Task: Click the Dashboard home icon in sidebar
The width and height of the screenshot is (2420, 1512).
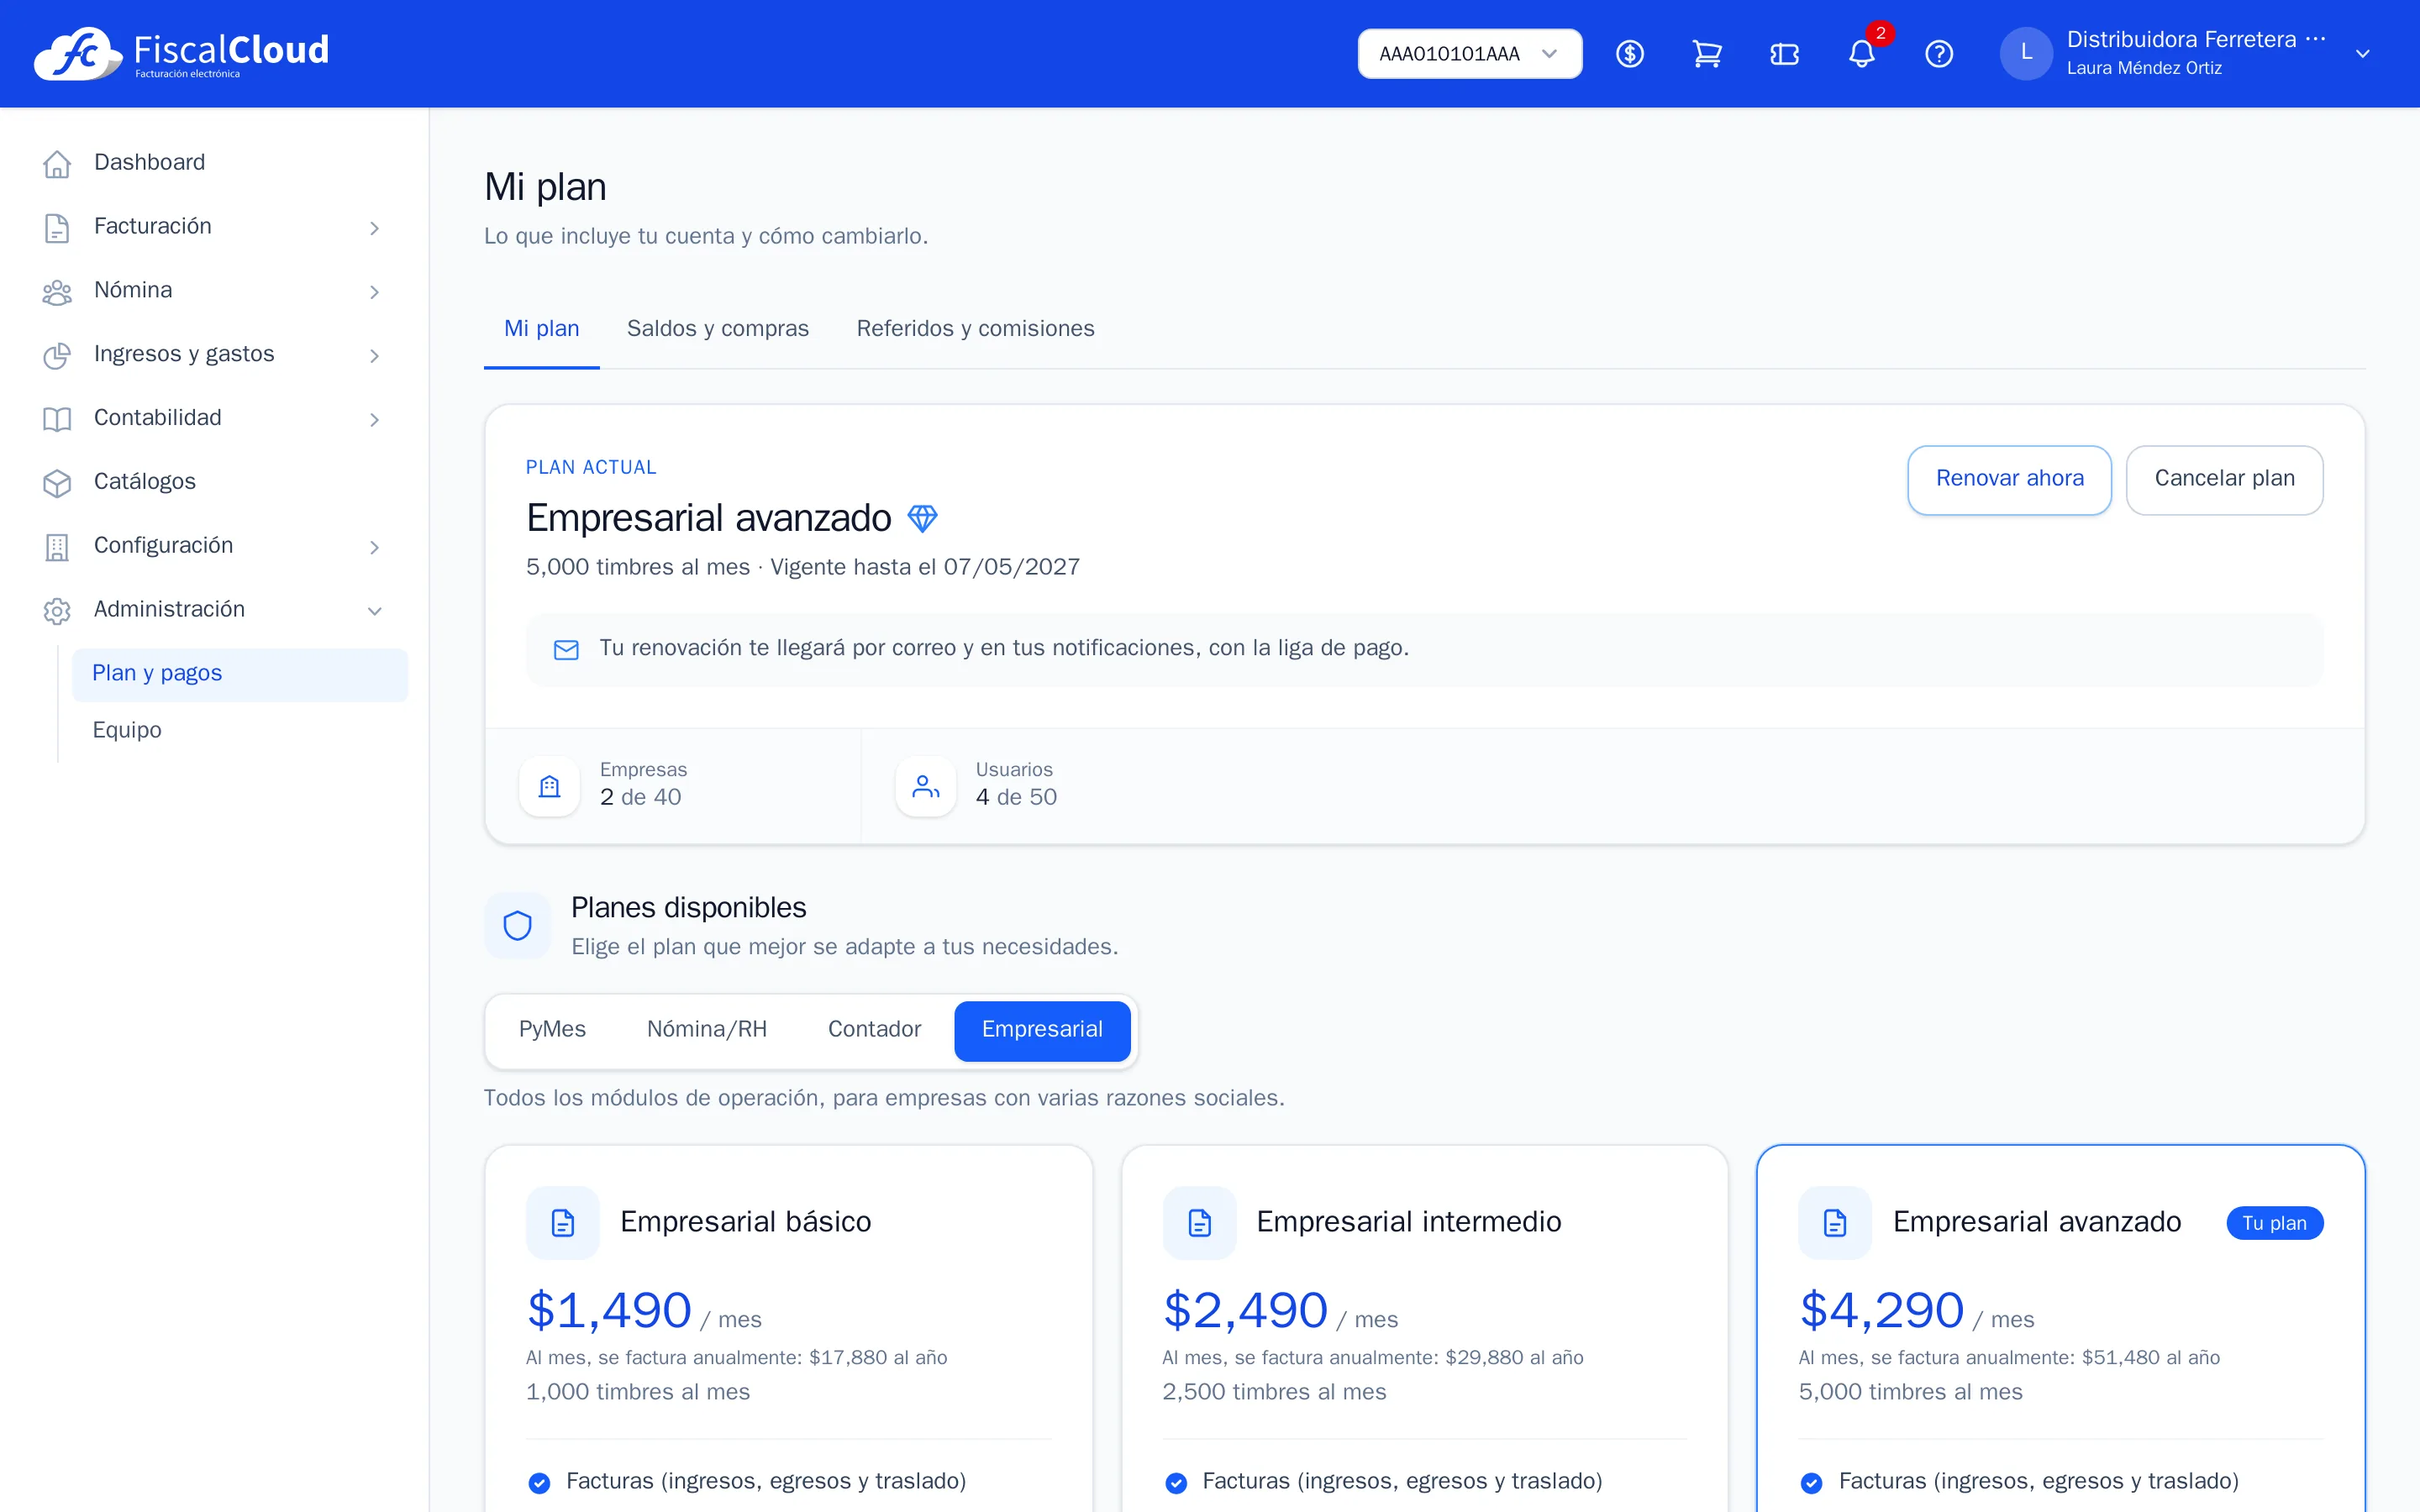Action: click(57, 163)
